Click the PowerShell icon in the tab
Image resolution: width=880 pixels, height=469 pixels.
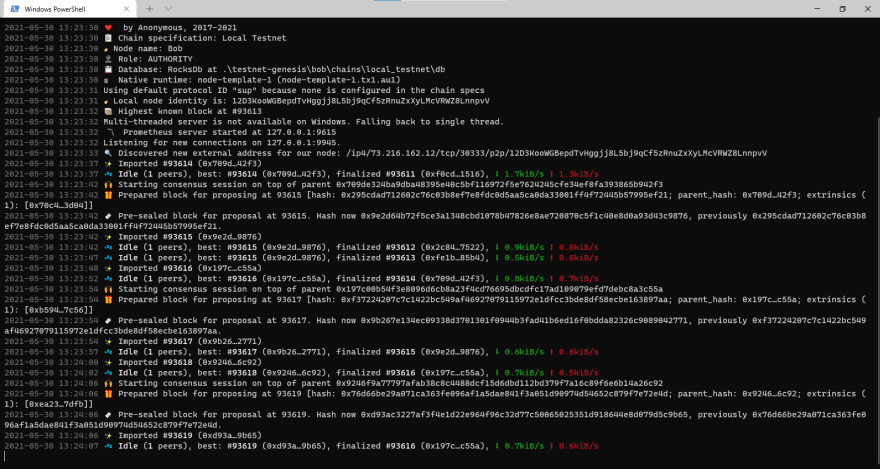point(13,9)
